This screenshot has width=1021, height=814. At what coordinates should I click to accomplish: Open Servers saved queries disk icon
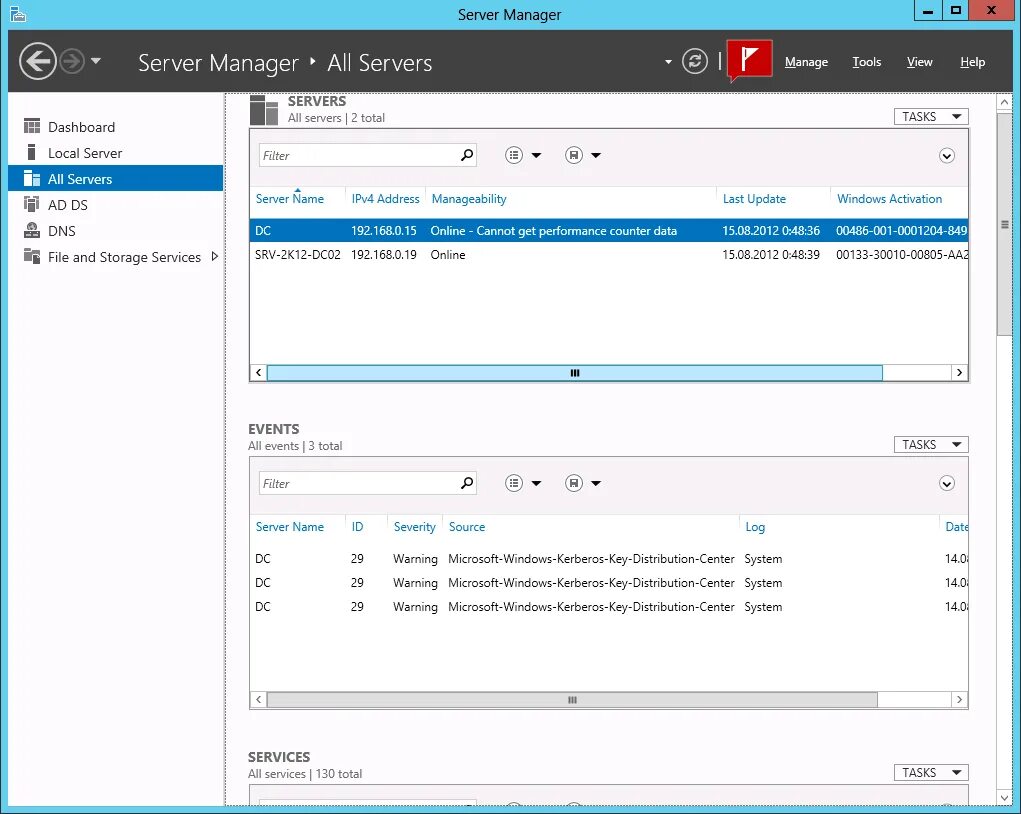coord(574,155)
